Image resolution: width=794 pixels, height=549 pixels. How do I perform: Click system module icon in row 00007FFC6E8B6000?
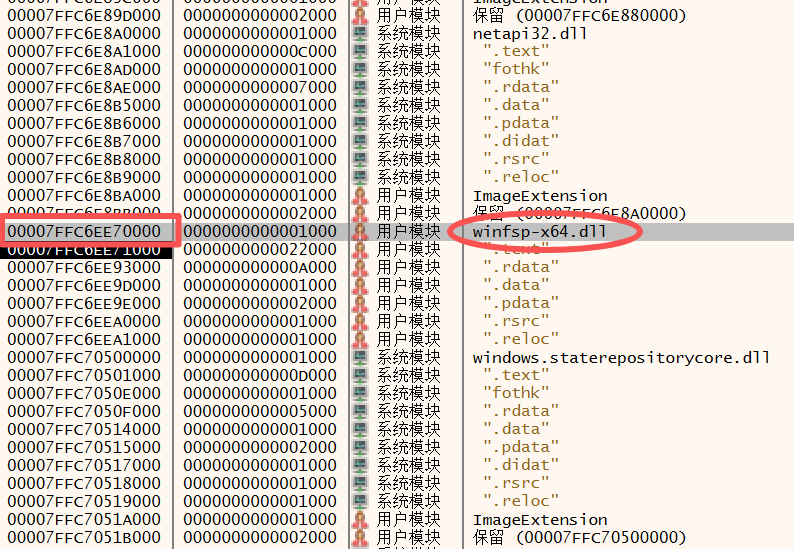point(360,123)
